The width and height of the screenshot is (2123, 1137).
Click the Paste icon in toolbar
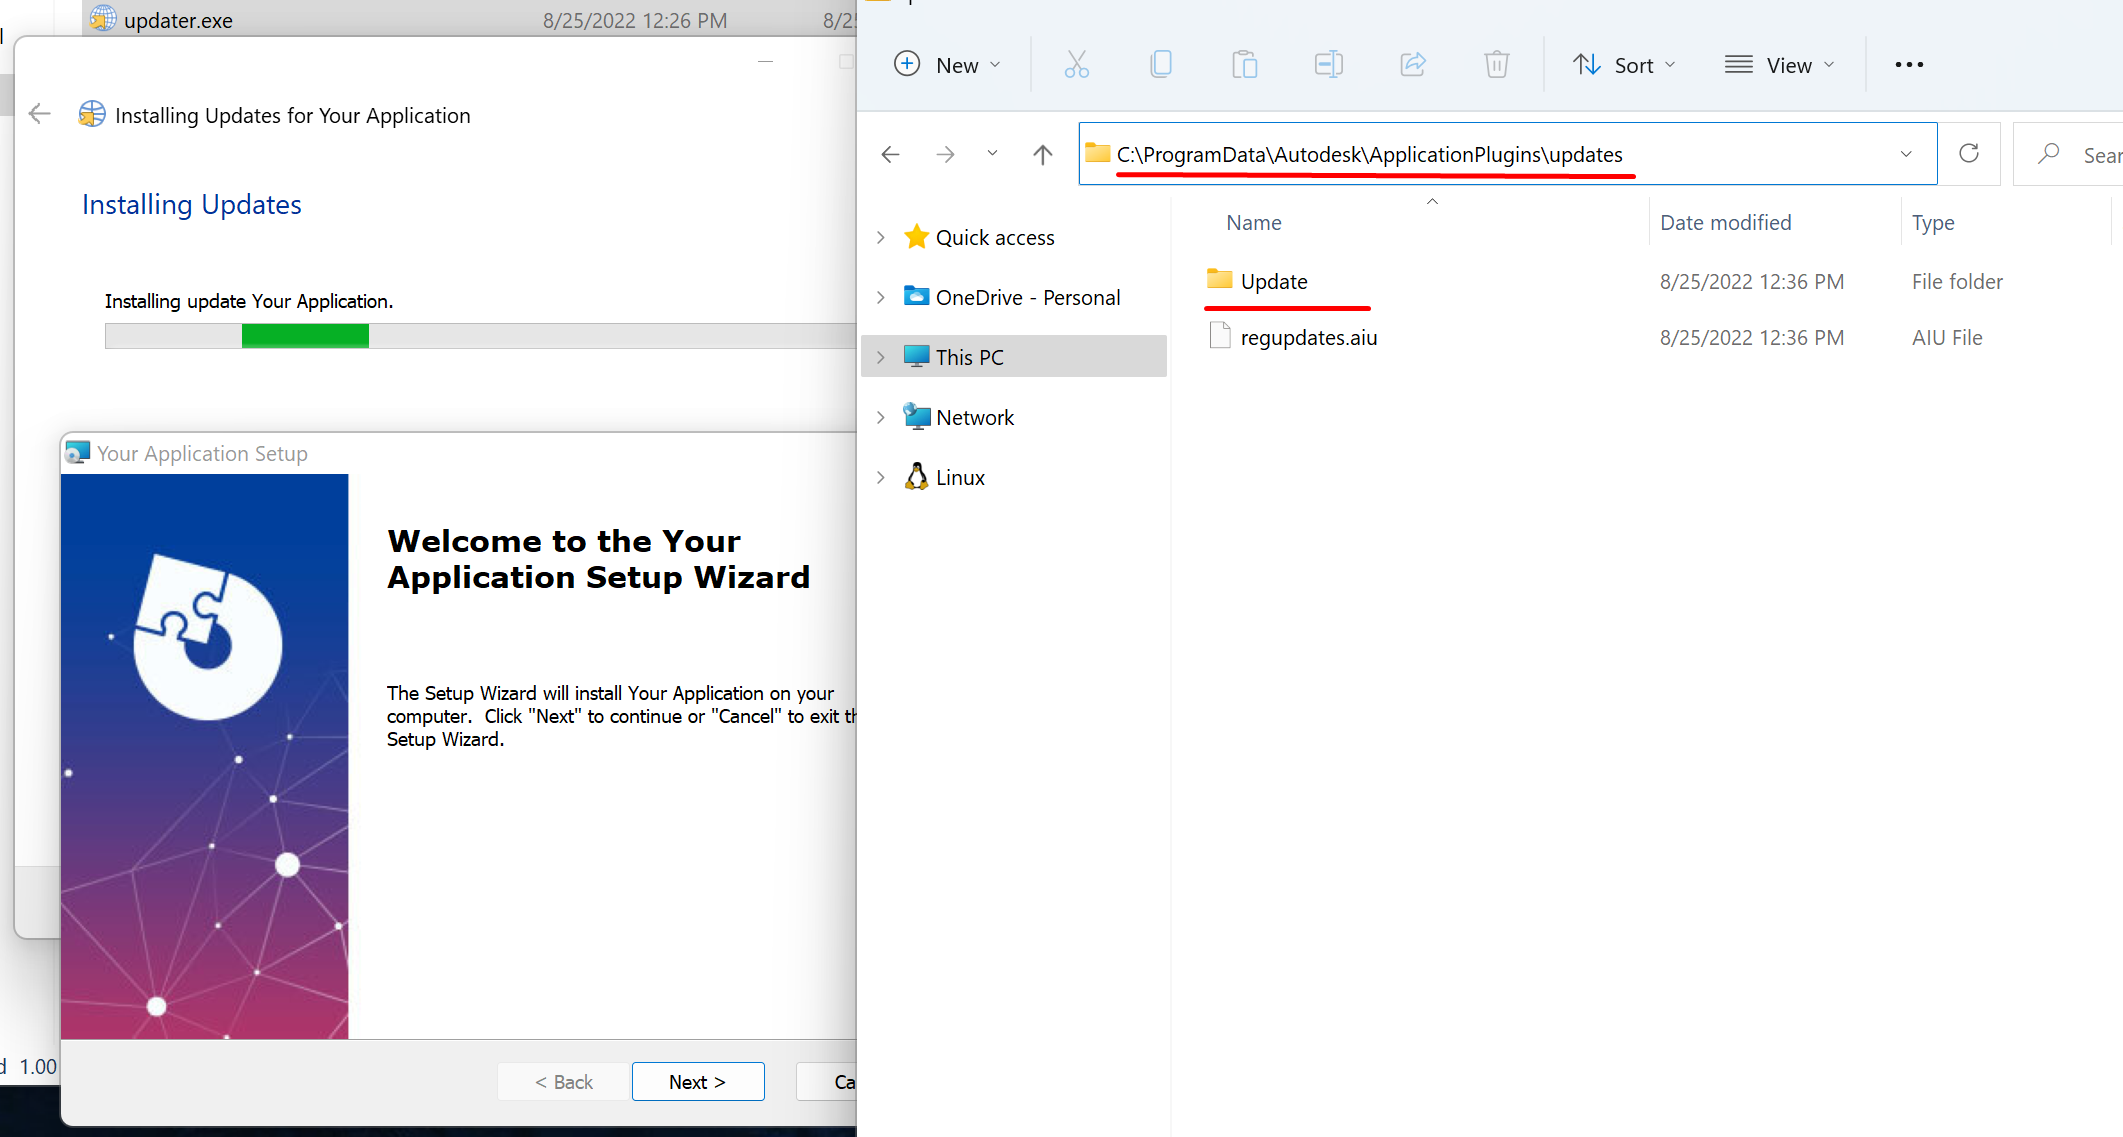click(1243, 65)
